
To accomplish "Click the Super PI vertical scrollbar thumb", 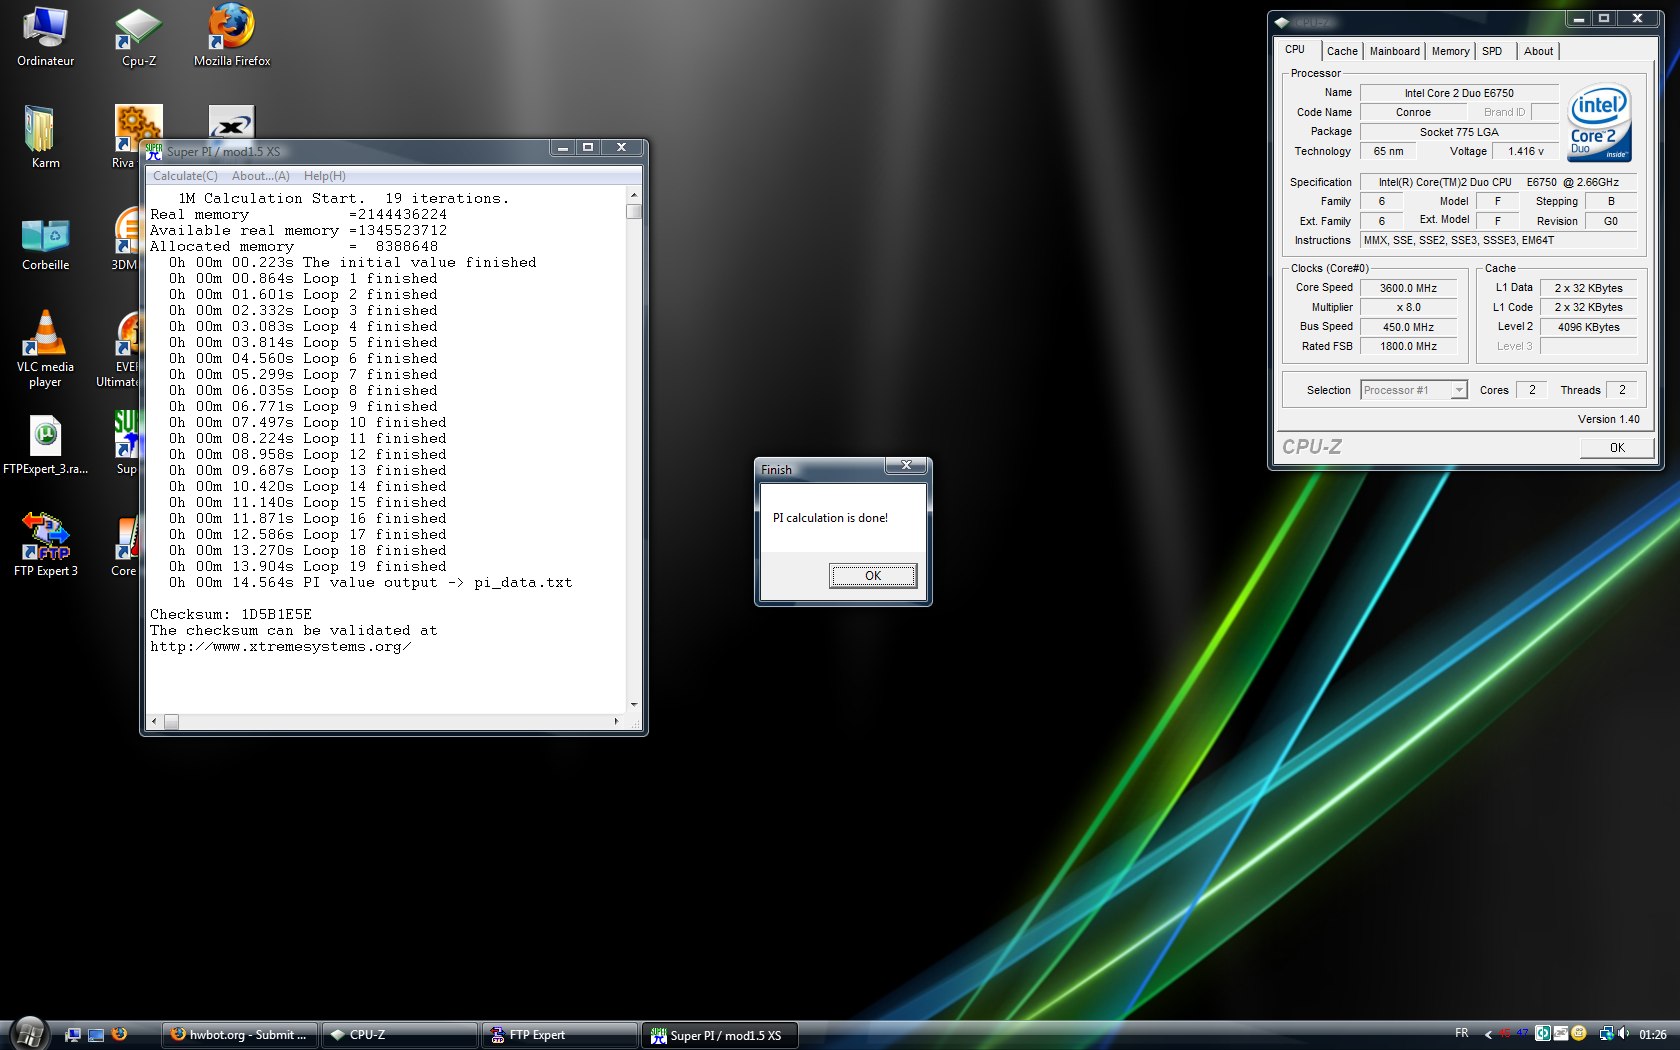I will tap(634, 211).
